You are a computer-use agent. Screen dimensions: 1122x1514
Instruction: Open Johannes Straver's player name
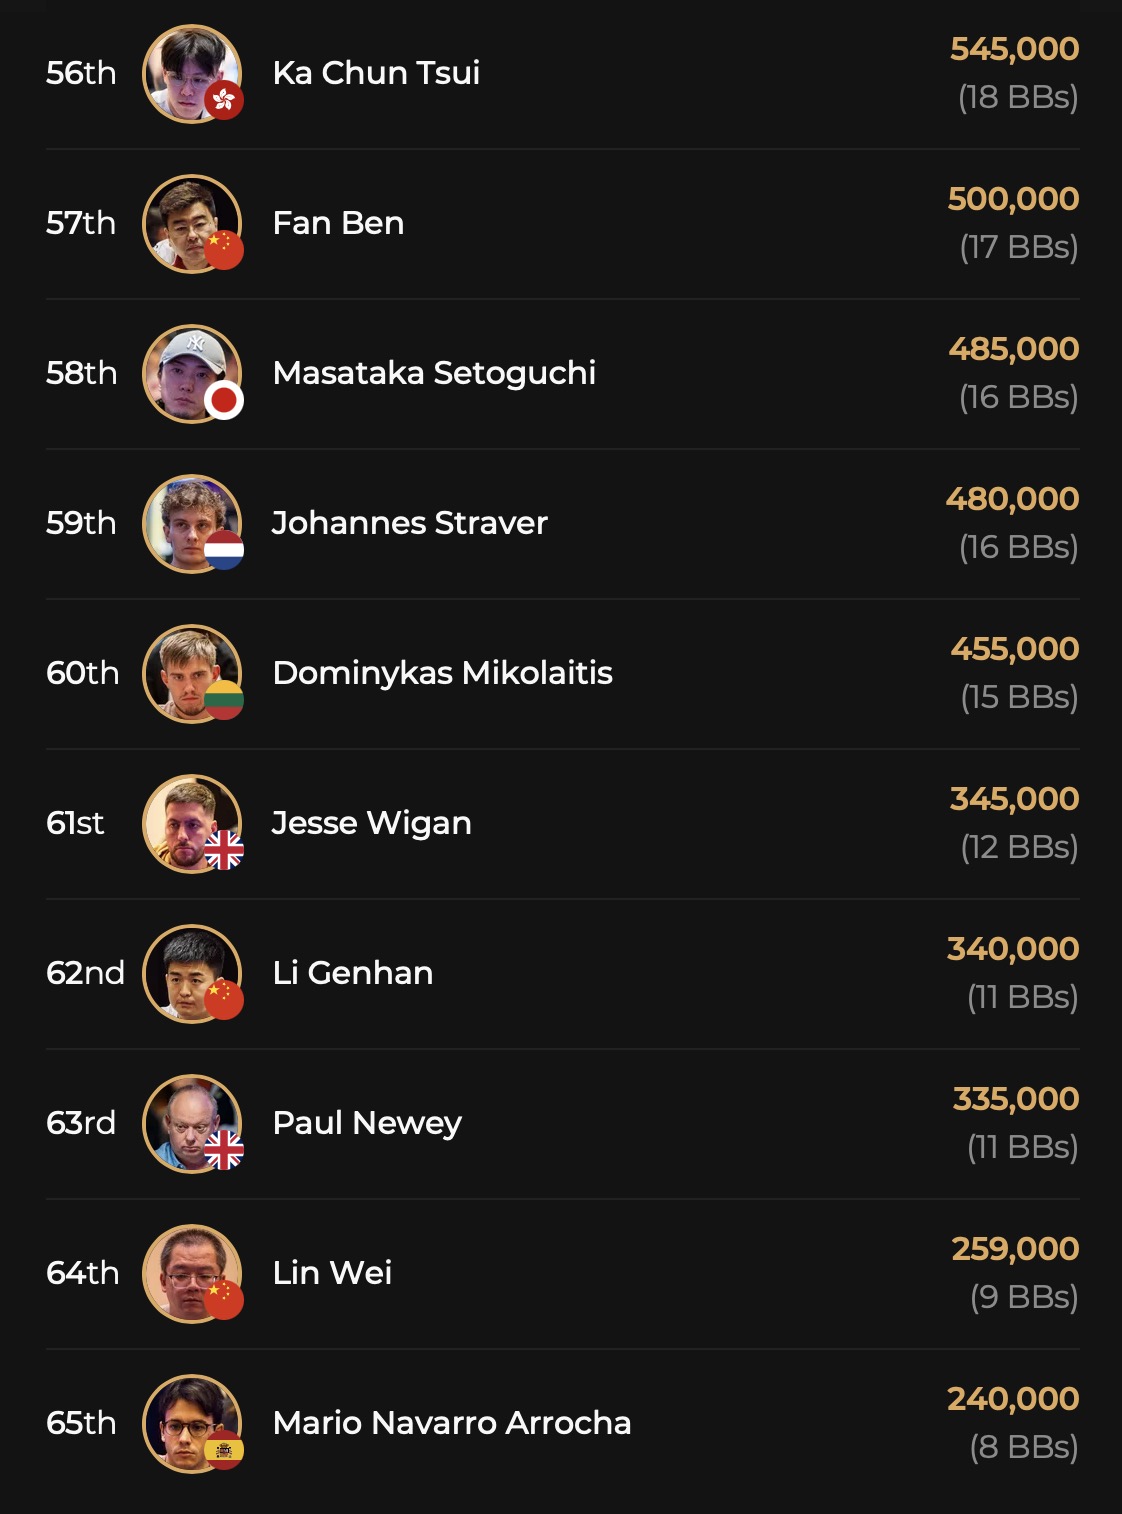[x=410, y=523]
